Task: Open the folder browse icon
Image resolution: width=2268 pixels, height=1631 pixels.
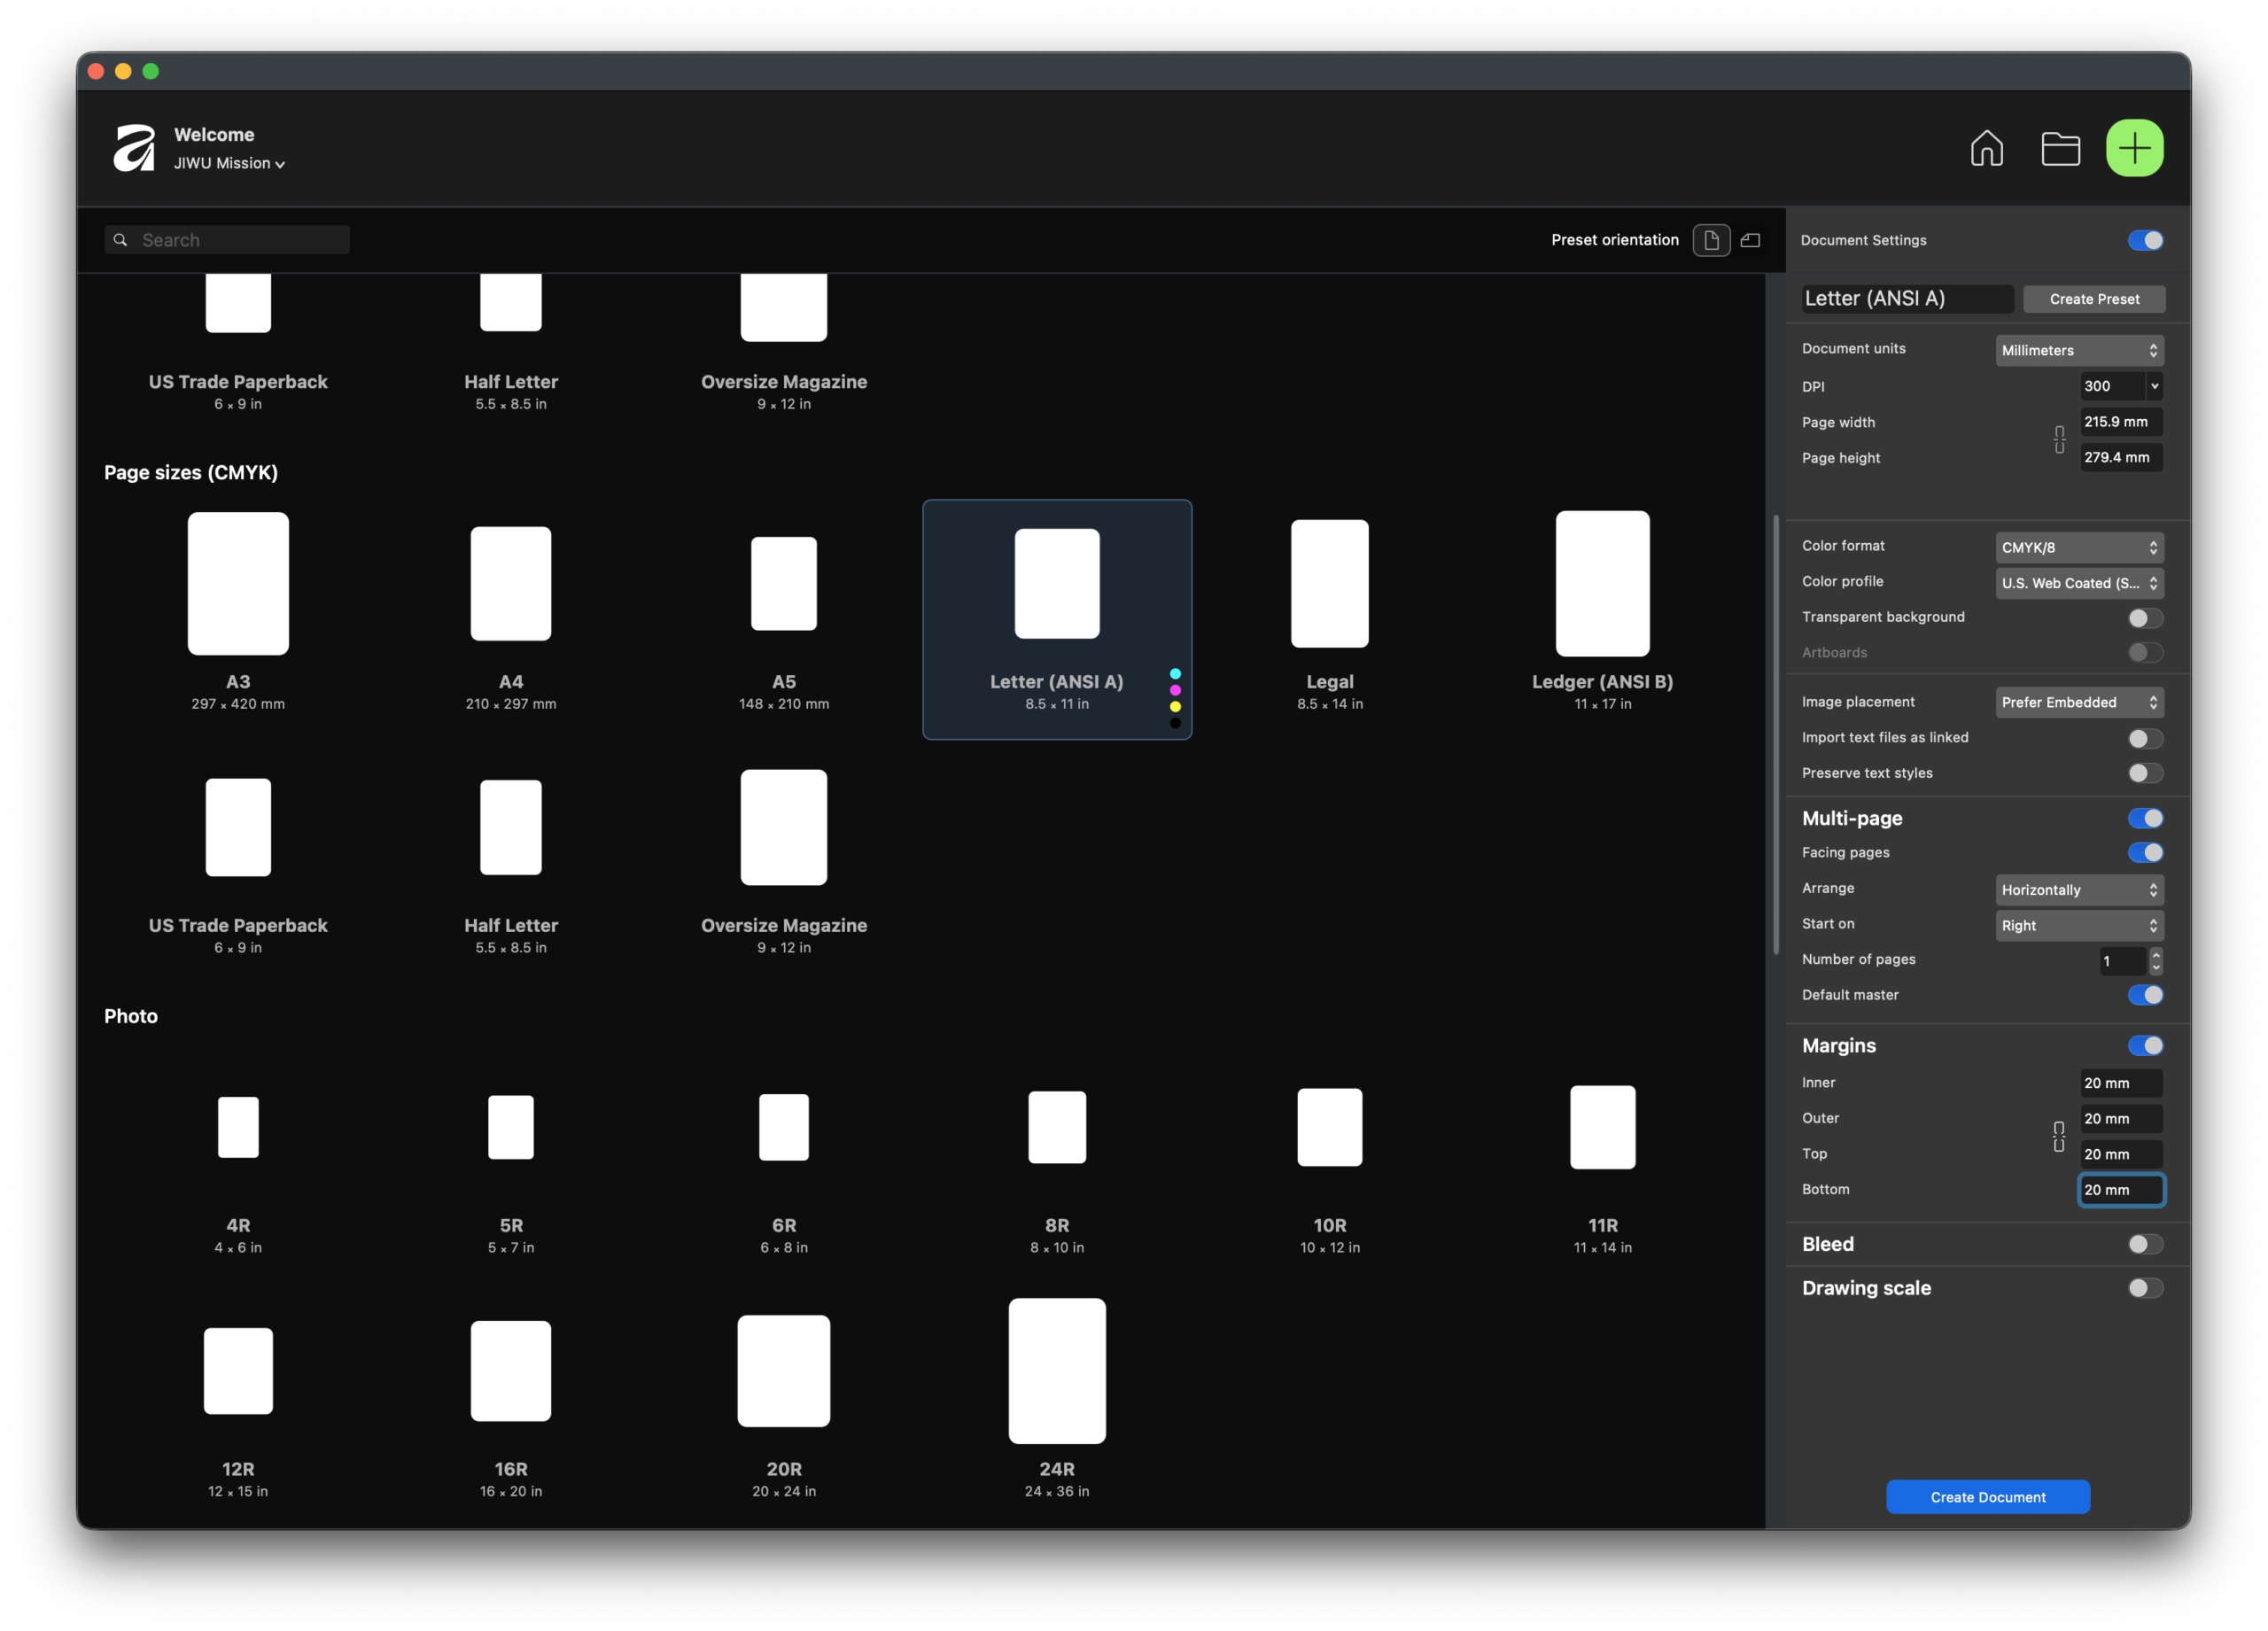Action: [x=2060, y=149]
